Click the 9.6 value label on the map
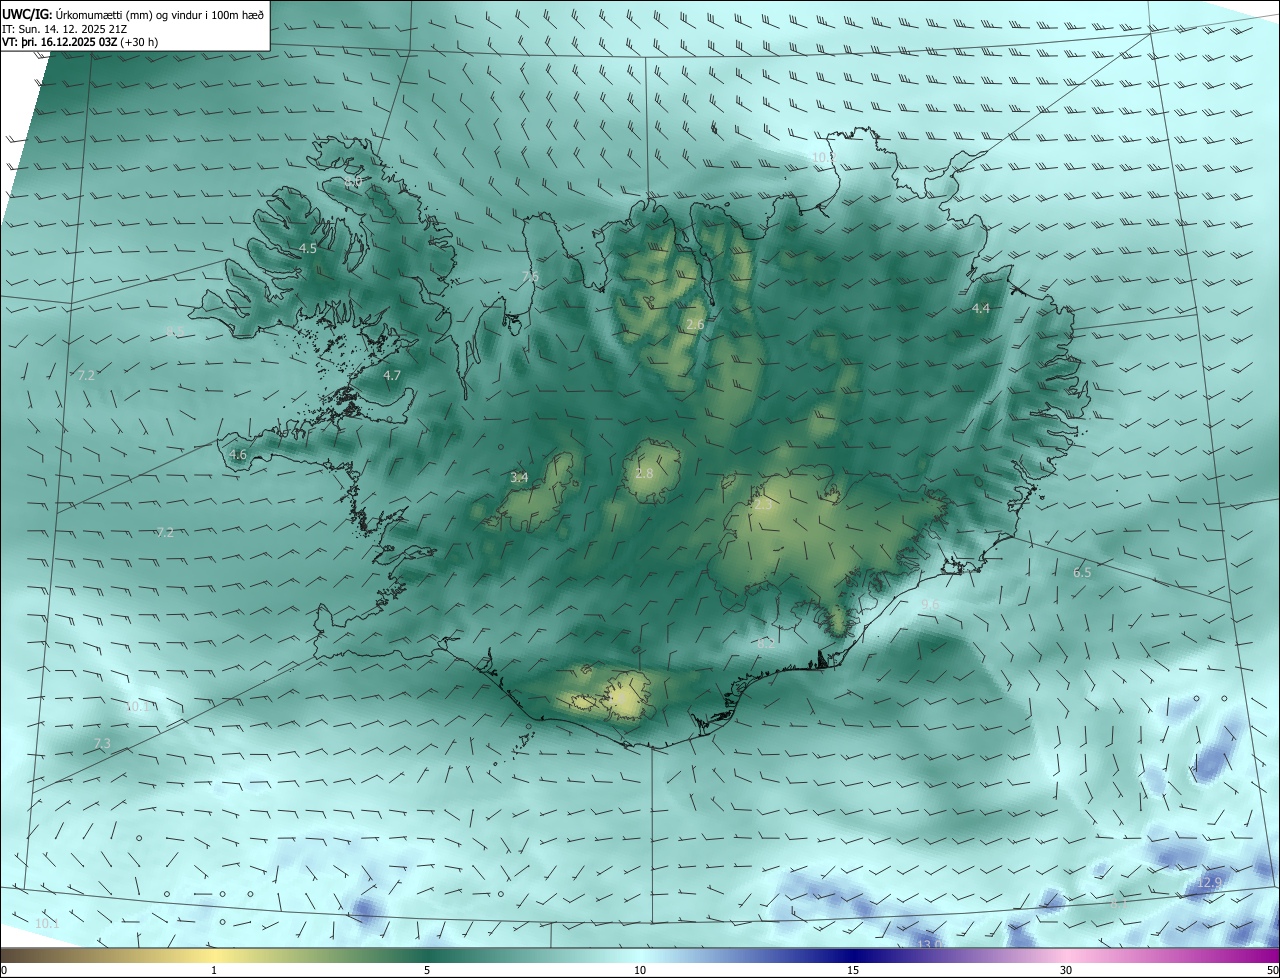The image size is (1280, 978). 930,604
